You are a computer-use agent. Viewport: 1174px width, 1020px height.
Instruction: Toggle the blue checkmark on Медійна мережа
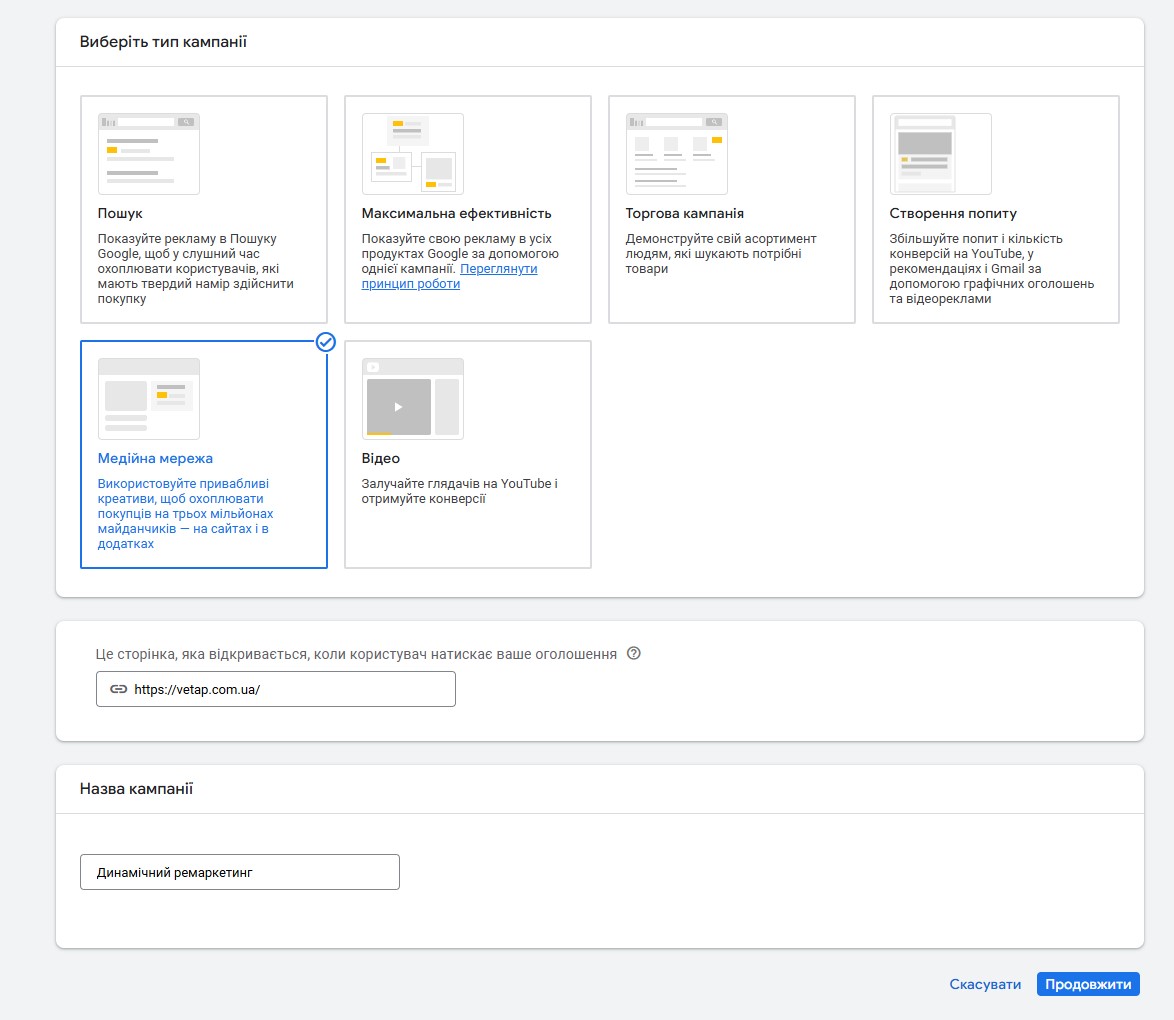click(325, 342)
